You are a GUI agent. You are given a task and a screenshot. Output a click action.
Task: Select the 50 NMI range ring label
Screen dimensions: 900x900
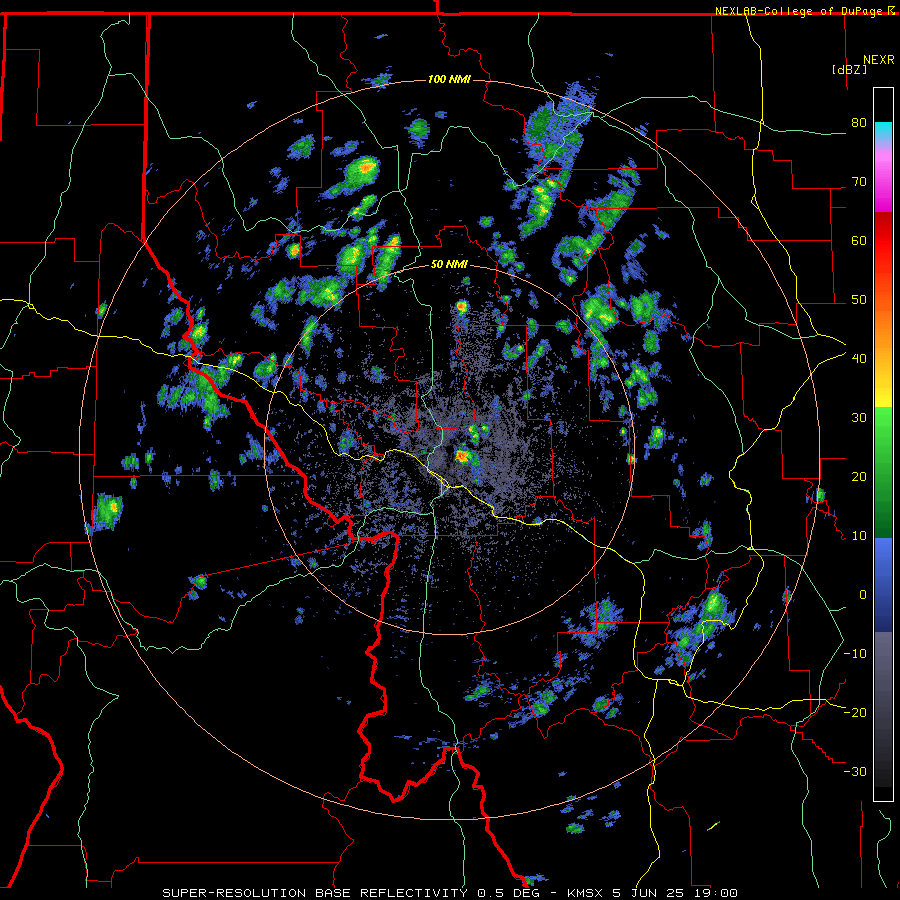[449, 264]
